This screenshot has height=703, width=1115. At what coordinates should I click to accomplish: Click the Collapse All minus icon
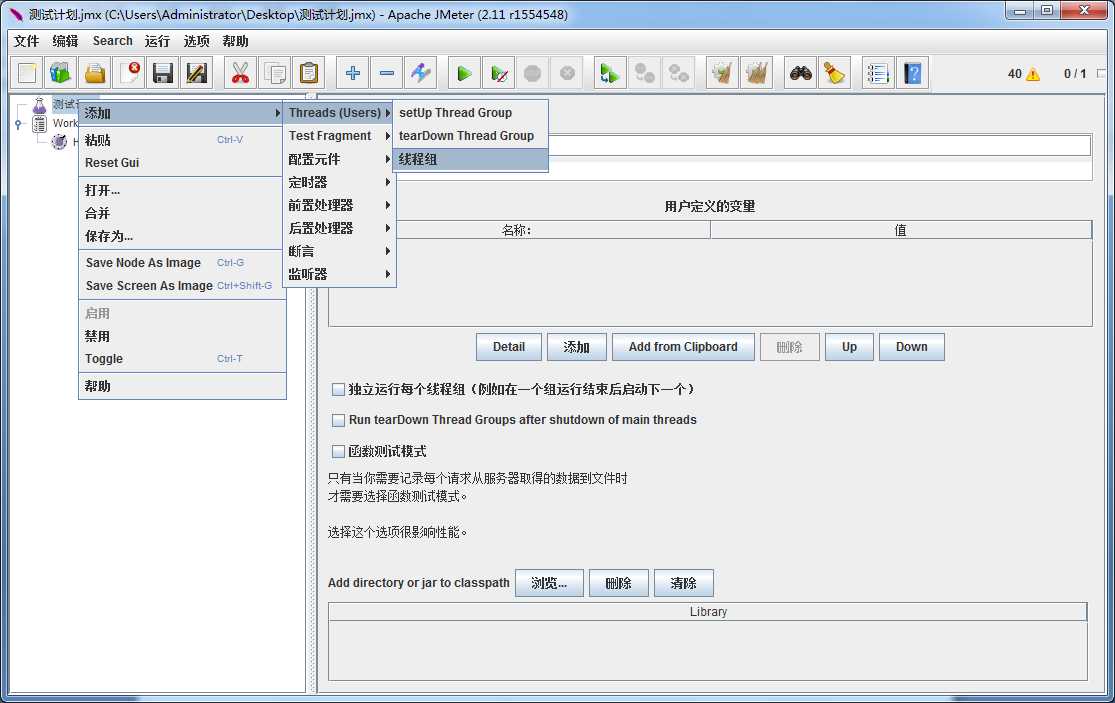coord(387,73)
